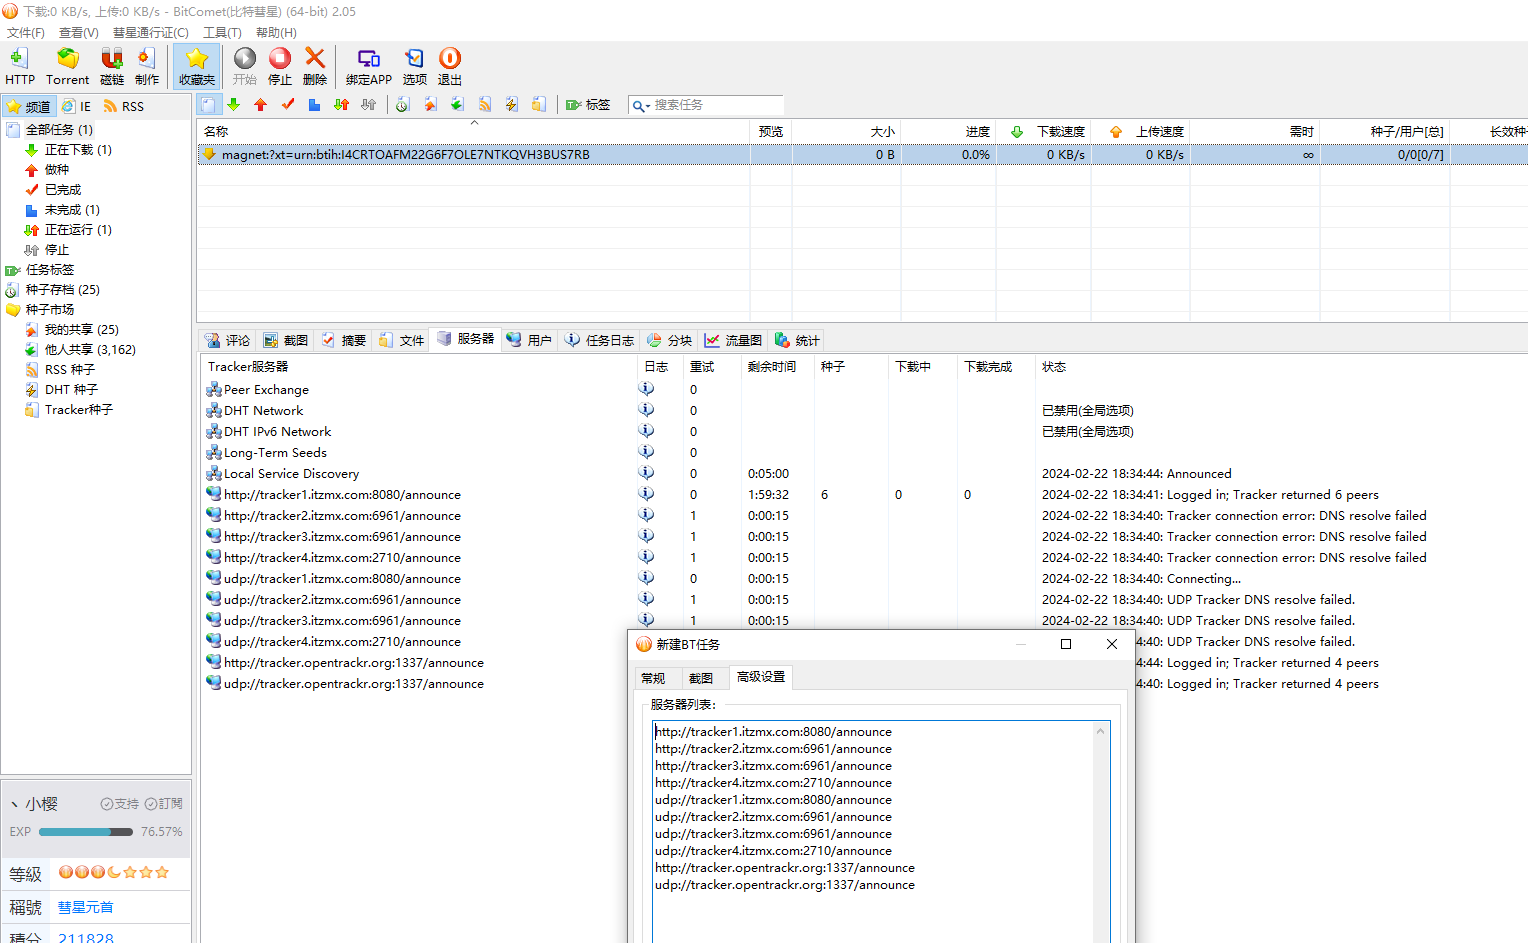Open the 文件(F) menu
The width and height of the screenshot is (1528, 943).
(26, 32)
